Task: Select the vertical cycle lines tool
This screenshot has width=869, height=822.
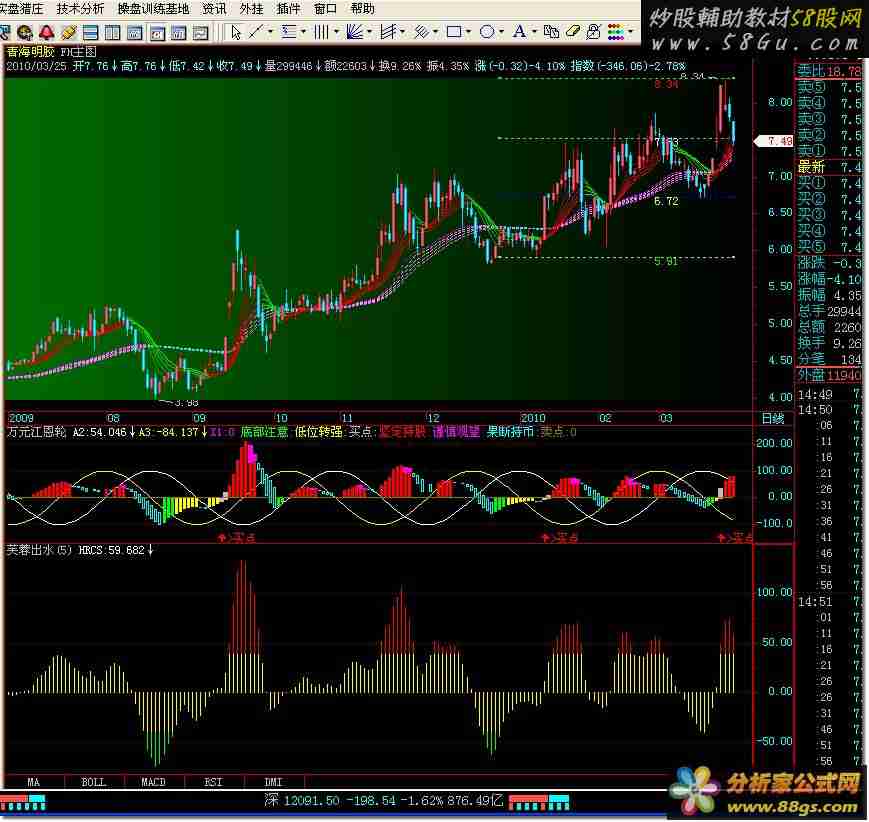Action: click(321, 32)
